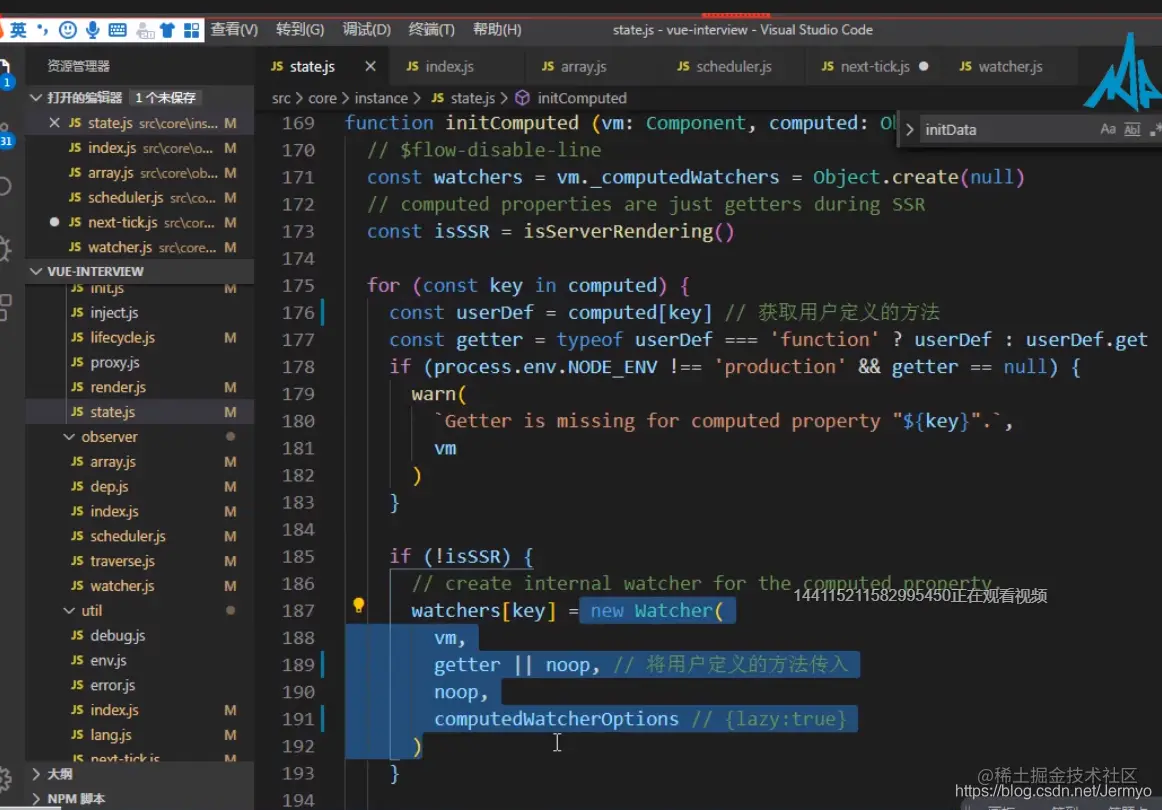Click the IME microphone icon
The image size is (1162, 810).
(x=93, y=30)
